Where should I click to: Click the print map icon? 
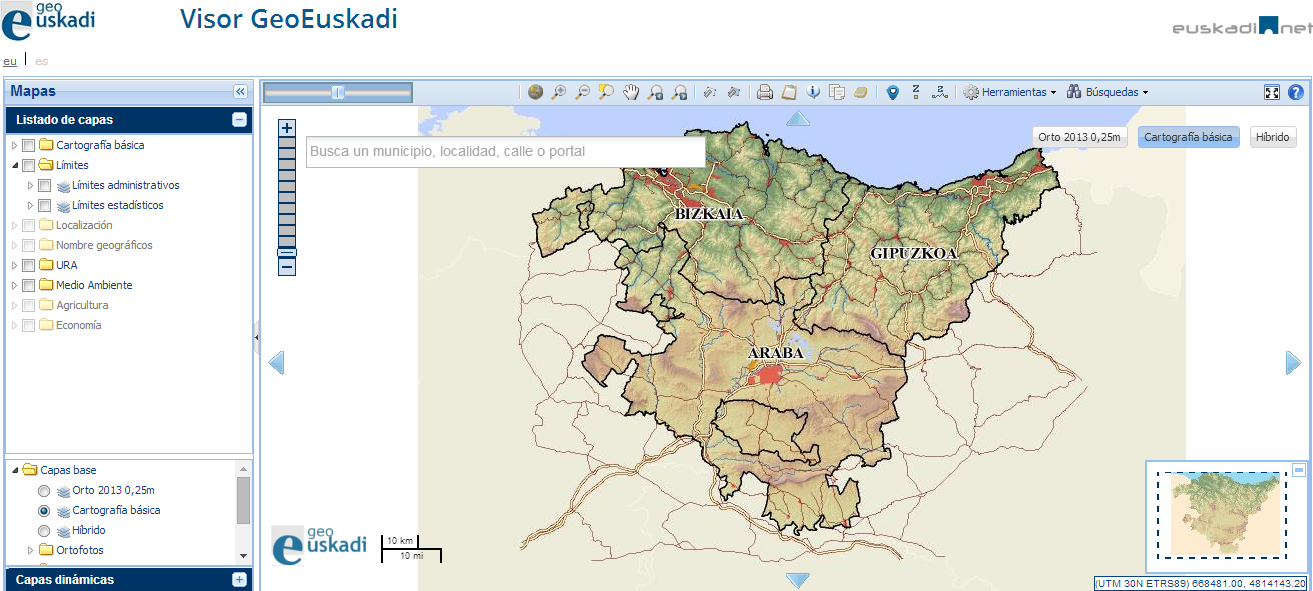(765, 92)
